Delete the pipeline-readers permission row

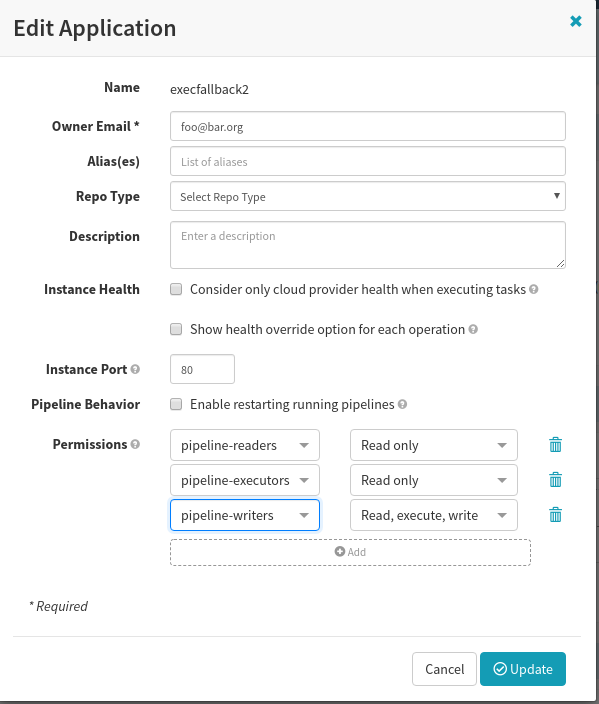click(555, 445)
